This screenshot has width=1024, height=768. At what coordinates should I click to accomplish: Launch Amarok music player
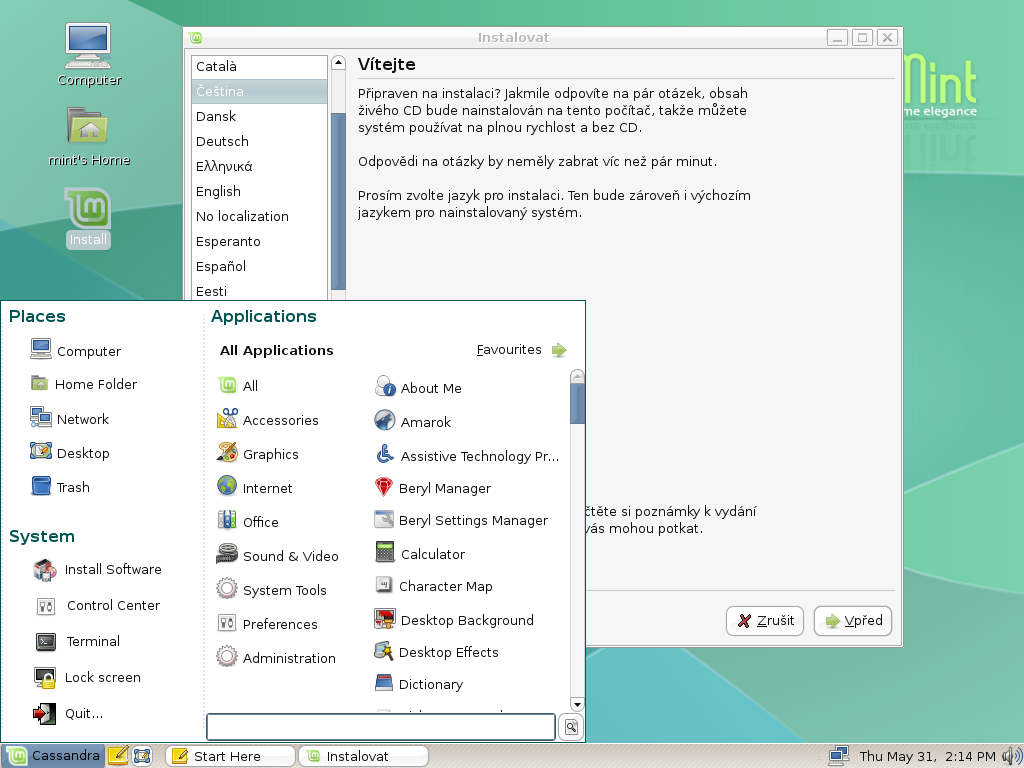click(x=413, y=422)
